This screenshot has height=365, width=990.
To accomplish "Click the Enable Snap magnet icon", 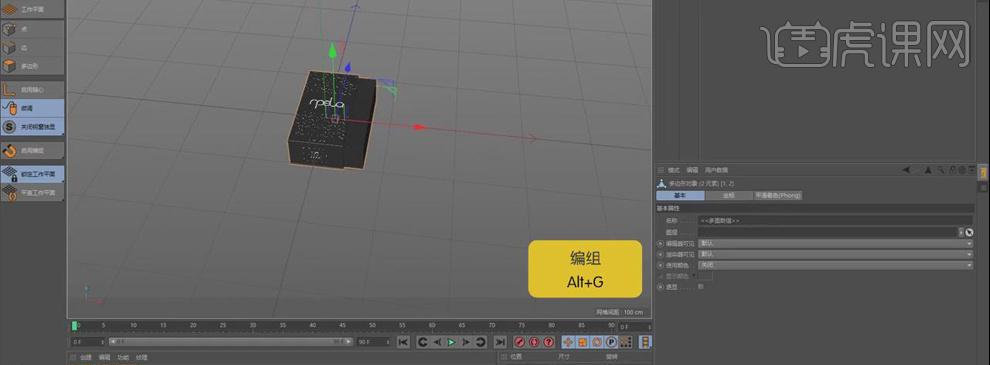I will (x=9, y=151).
